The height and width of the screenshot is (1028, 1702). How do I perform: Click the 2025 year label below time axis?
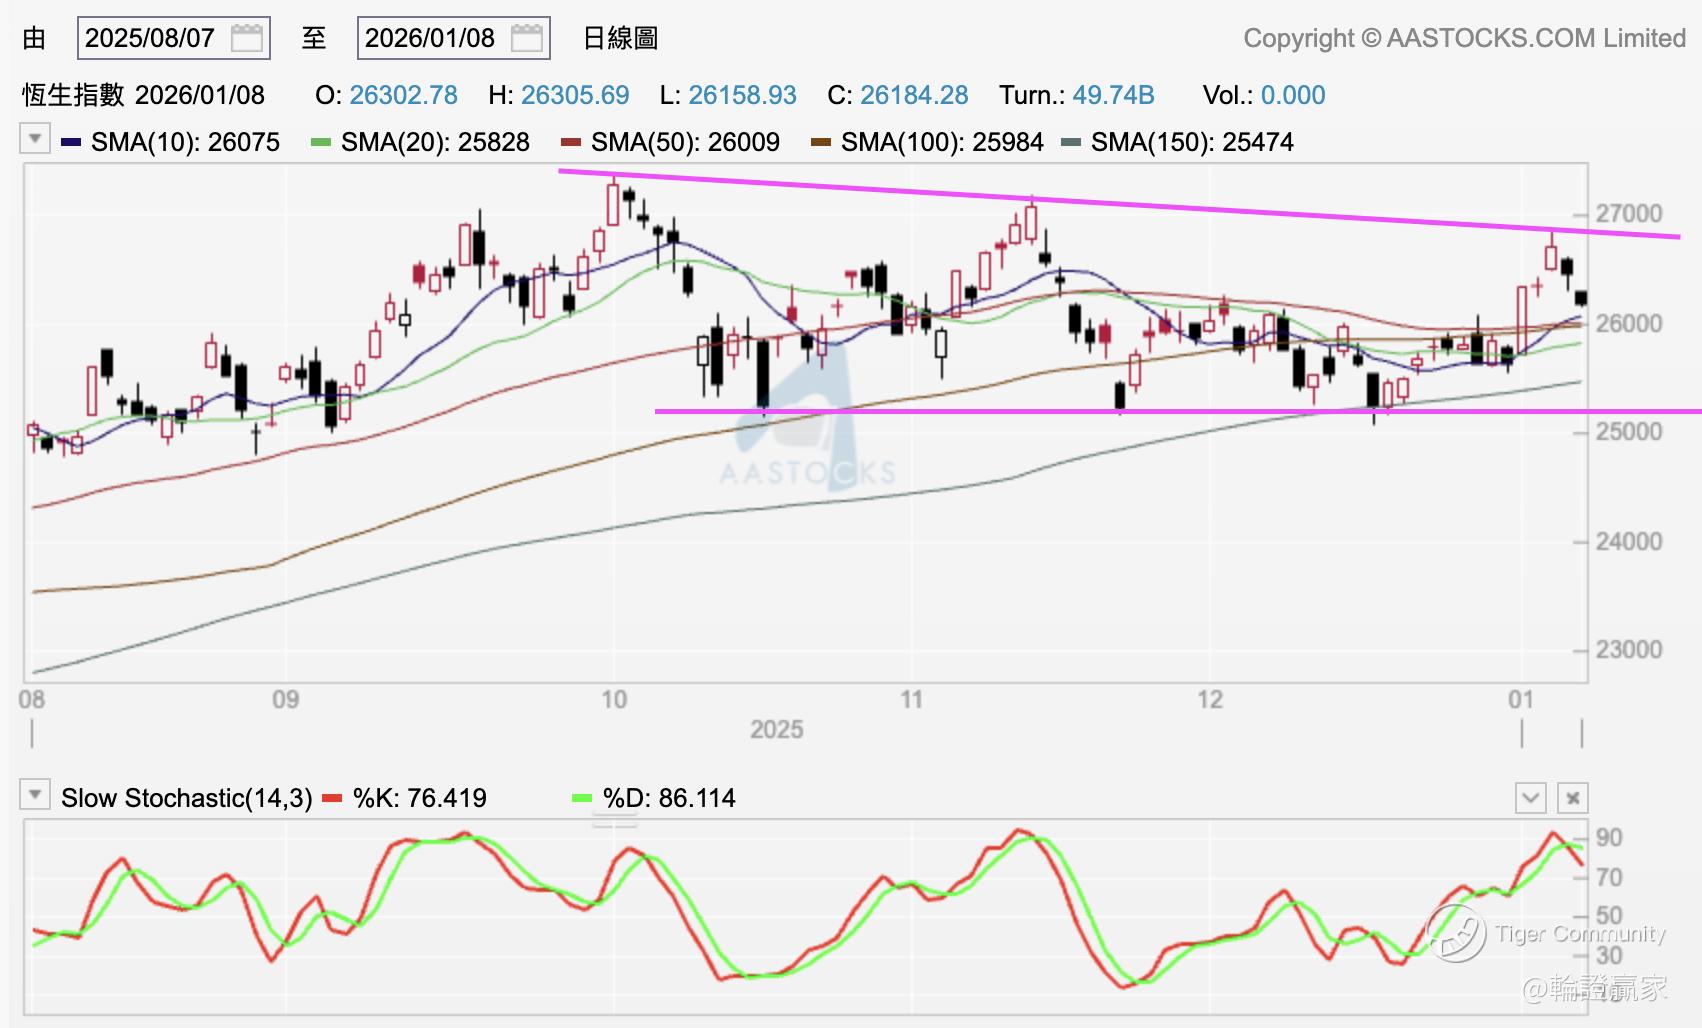777,729
